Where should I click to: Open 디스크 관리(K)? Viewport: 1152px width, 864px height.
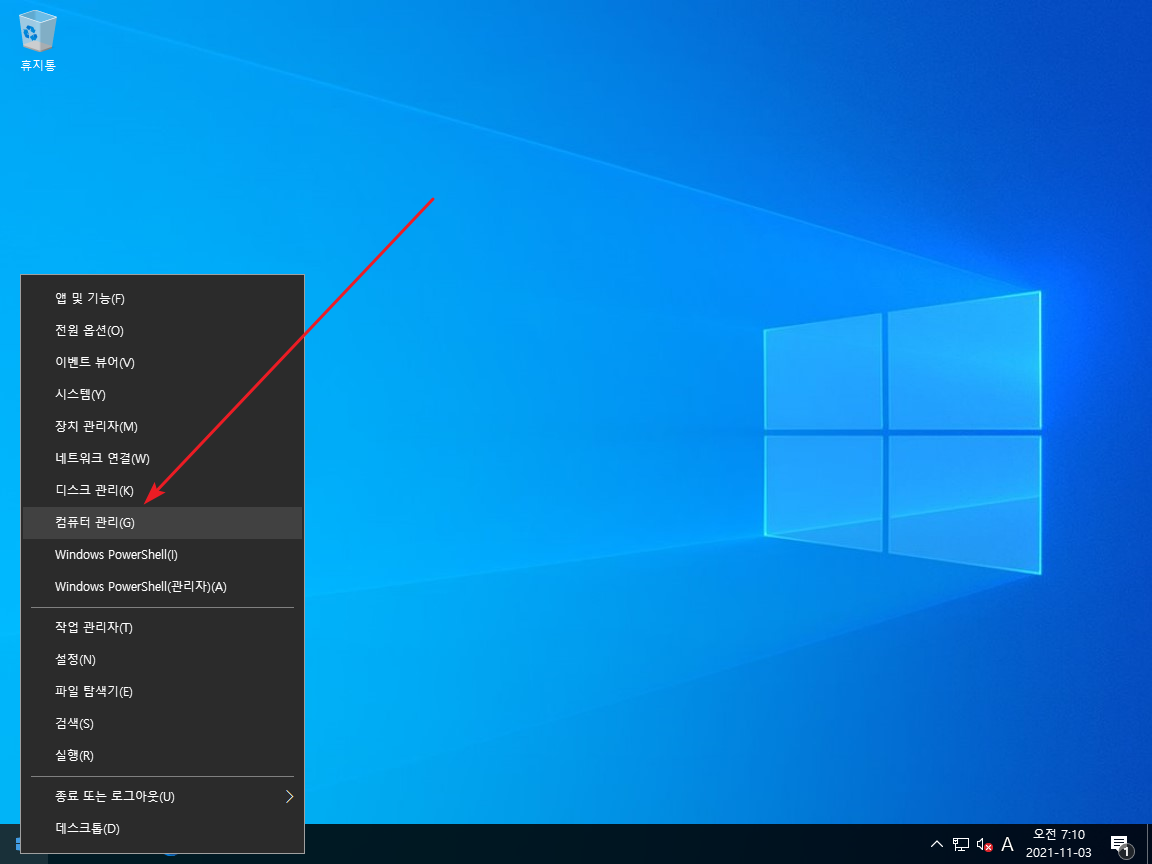[x=162, y=490]
